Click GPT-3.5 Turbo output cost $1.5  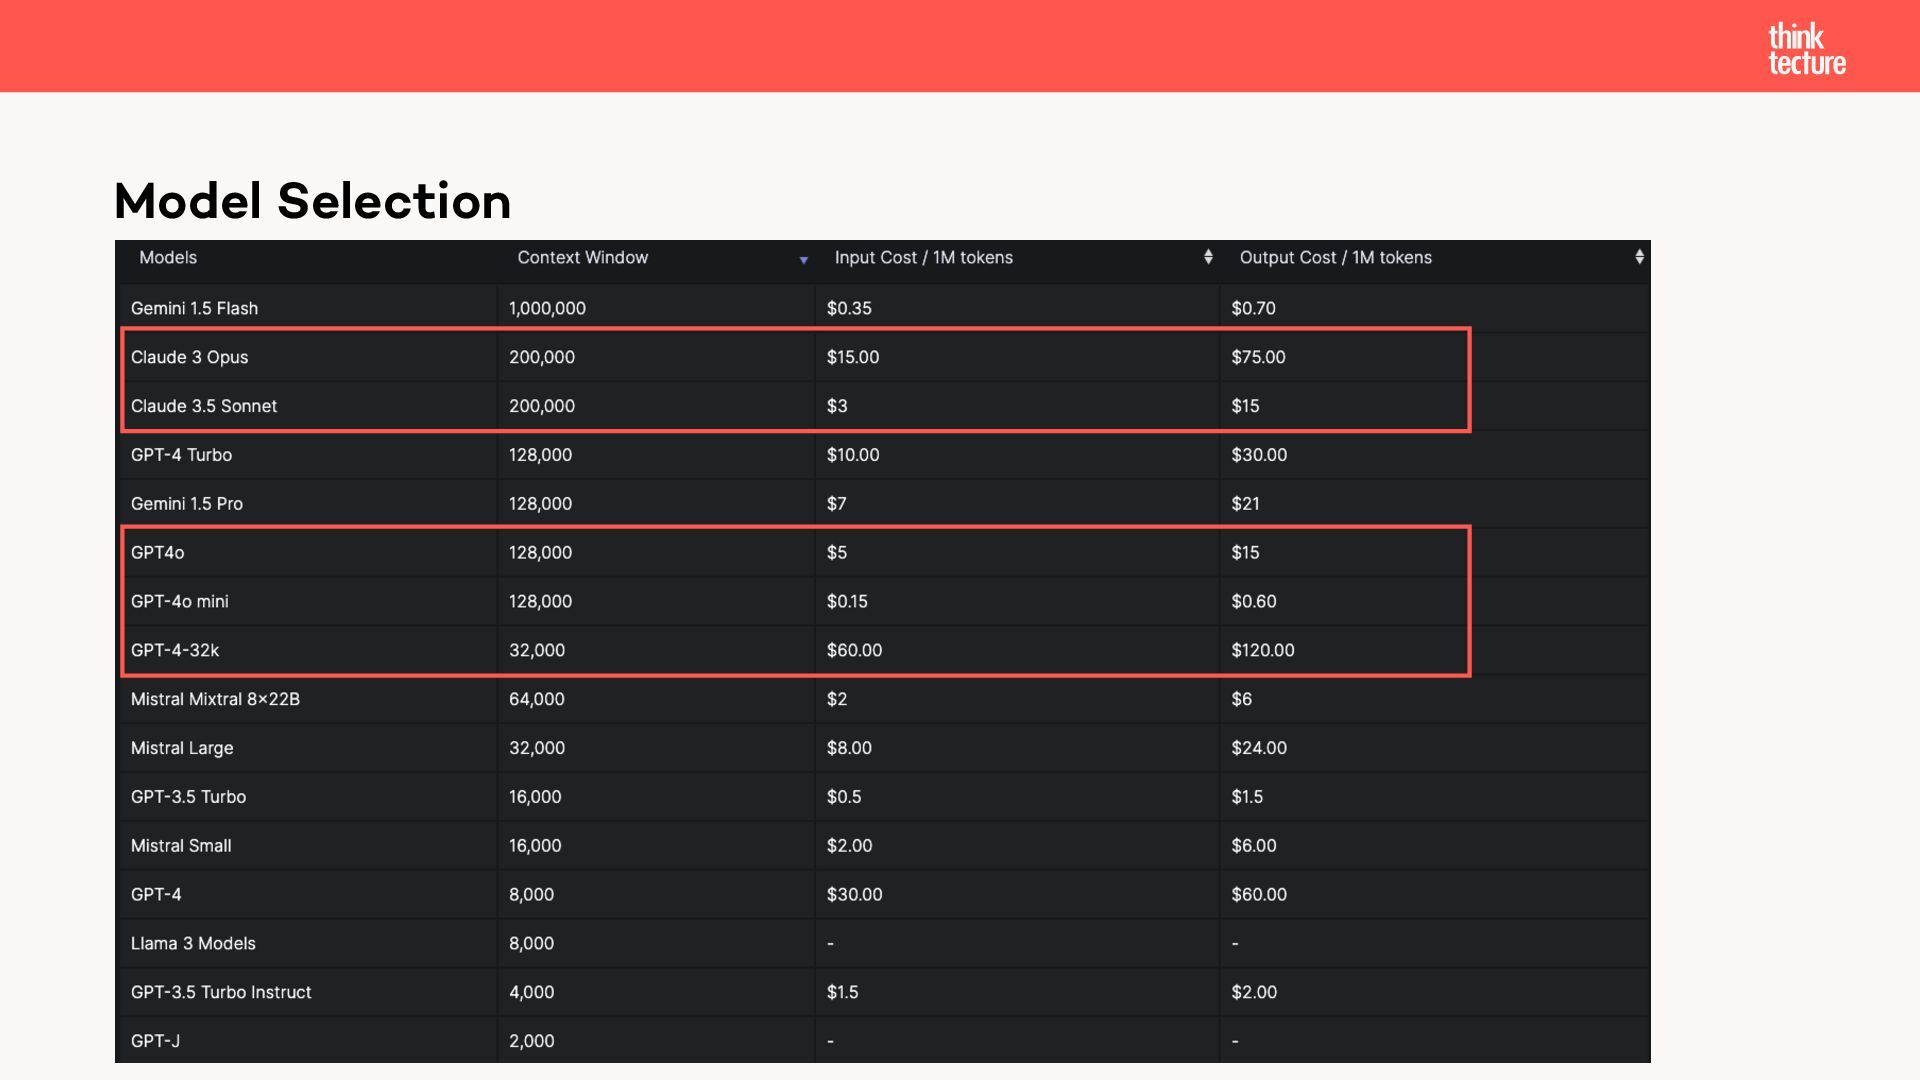pyautogui.click(x=1246, y=797)
